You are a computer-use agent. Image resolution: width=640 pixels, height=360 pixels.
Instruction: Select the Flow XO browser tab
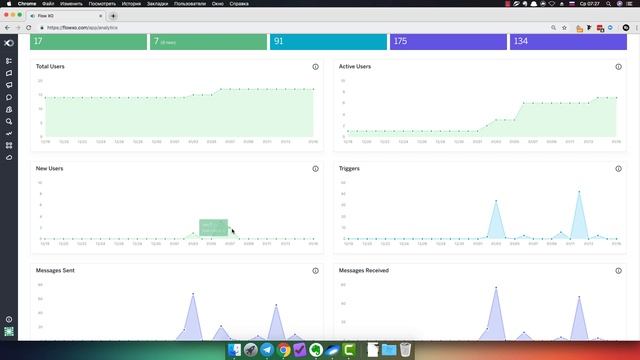click(65, 16)
